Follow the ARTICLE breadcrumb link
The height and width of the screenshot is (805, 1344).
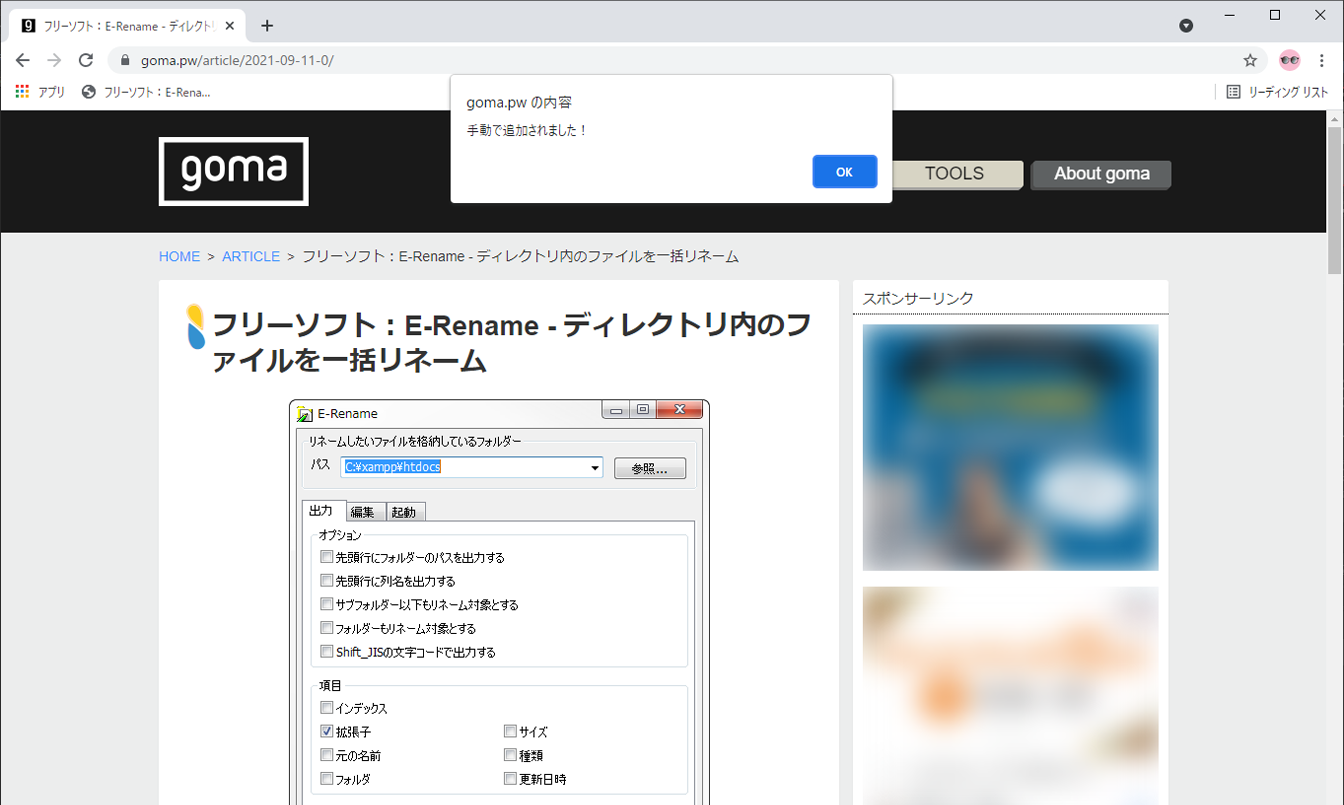click(x=251, y=257)
